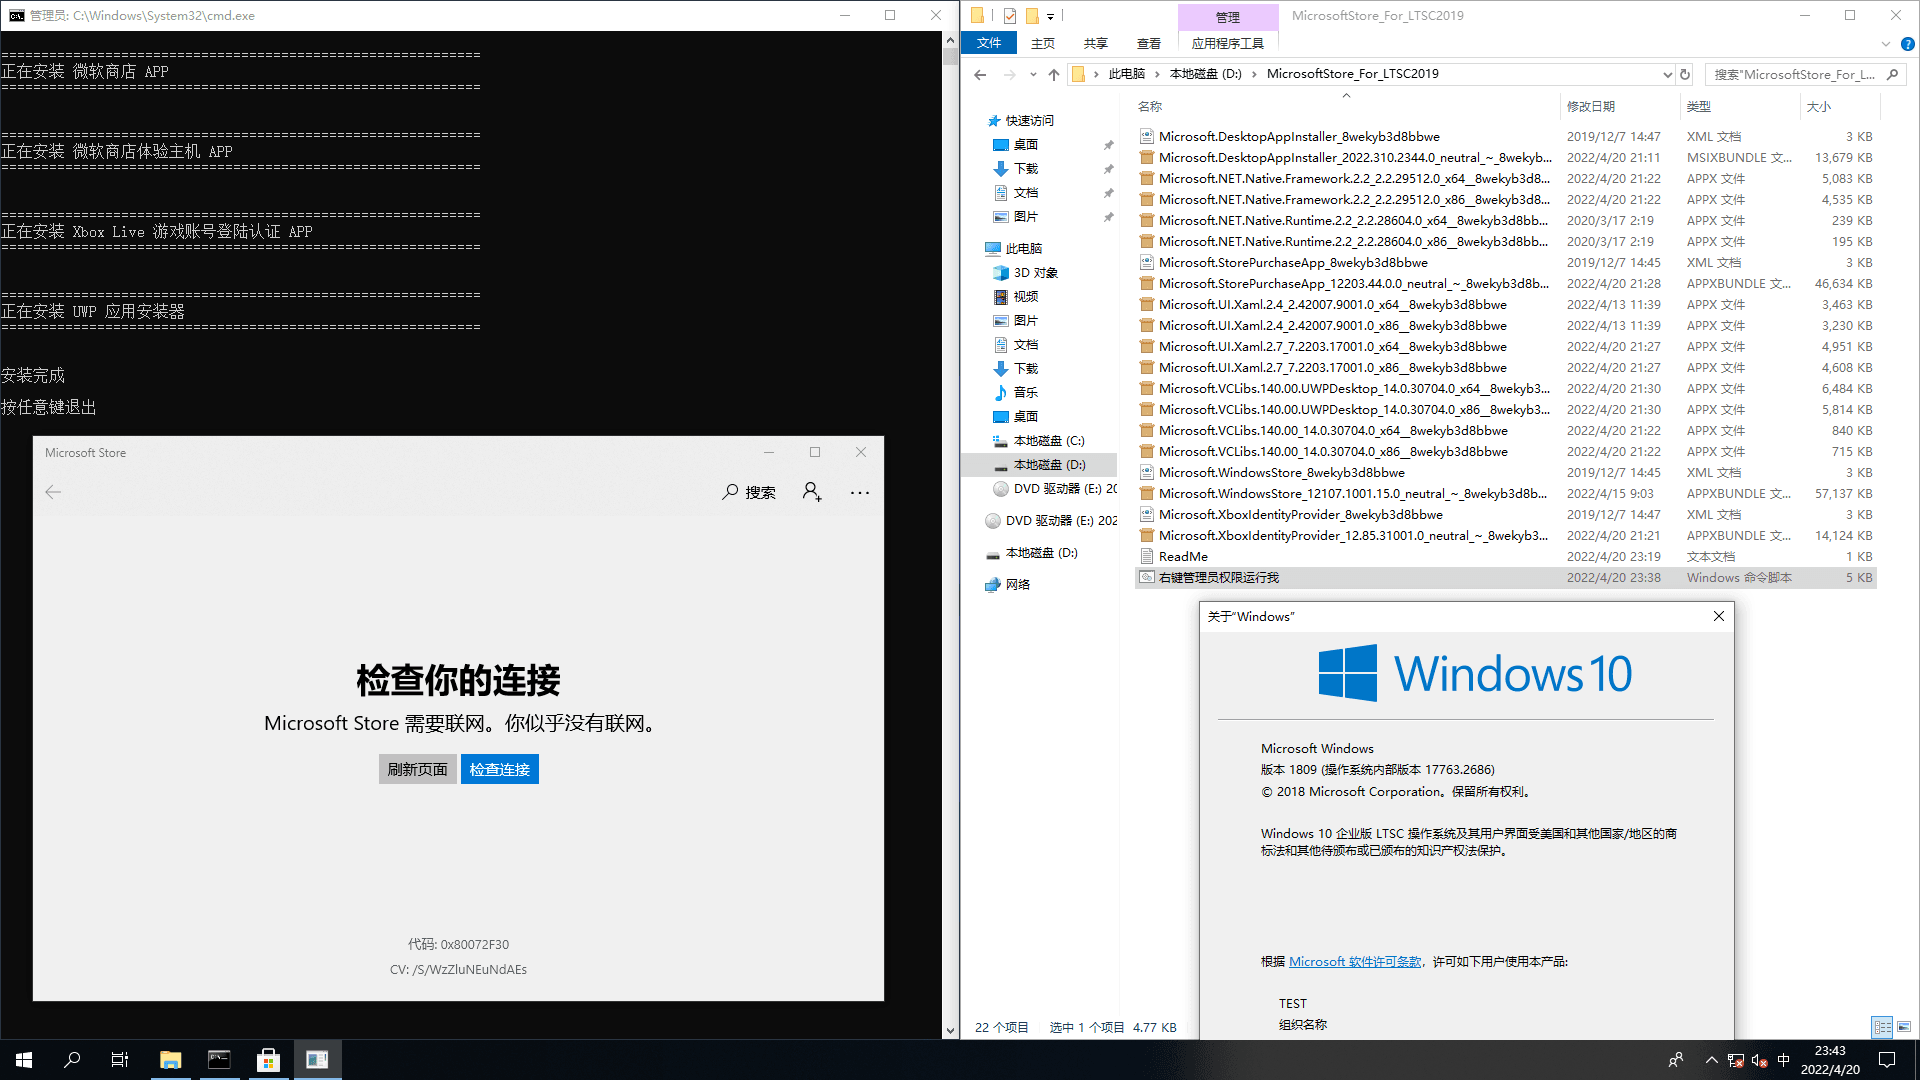Open the 主页 ribbon tab
The image size is (1920, 1080).
click(1043, 43)
